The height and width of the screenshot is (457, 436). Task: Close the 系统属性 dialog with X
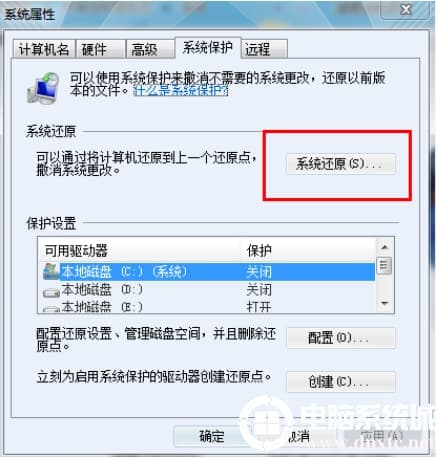(405, 10)
